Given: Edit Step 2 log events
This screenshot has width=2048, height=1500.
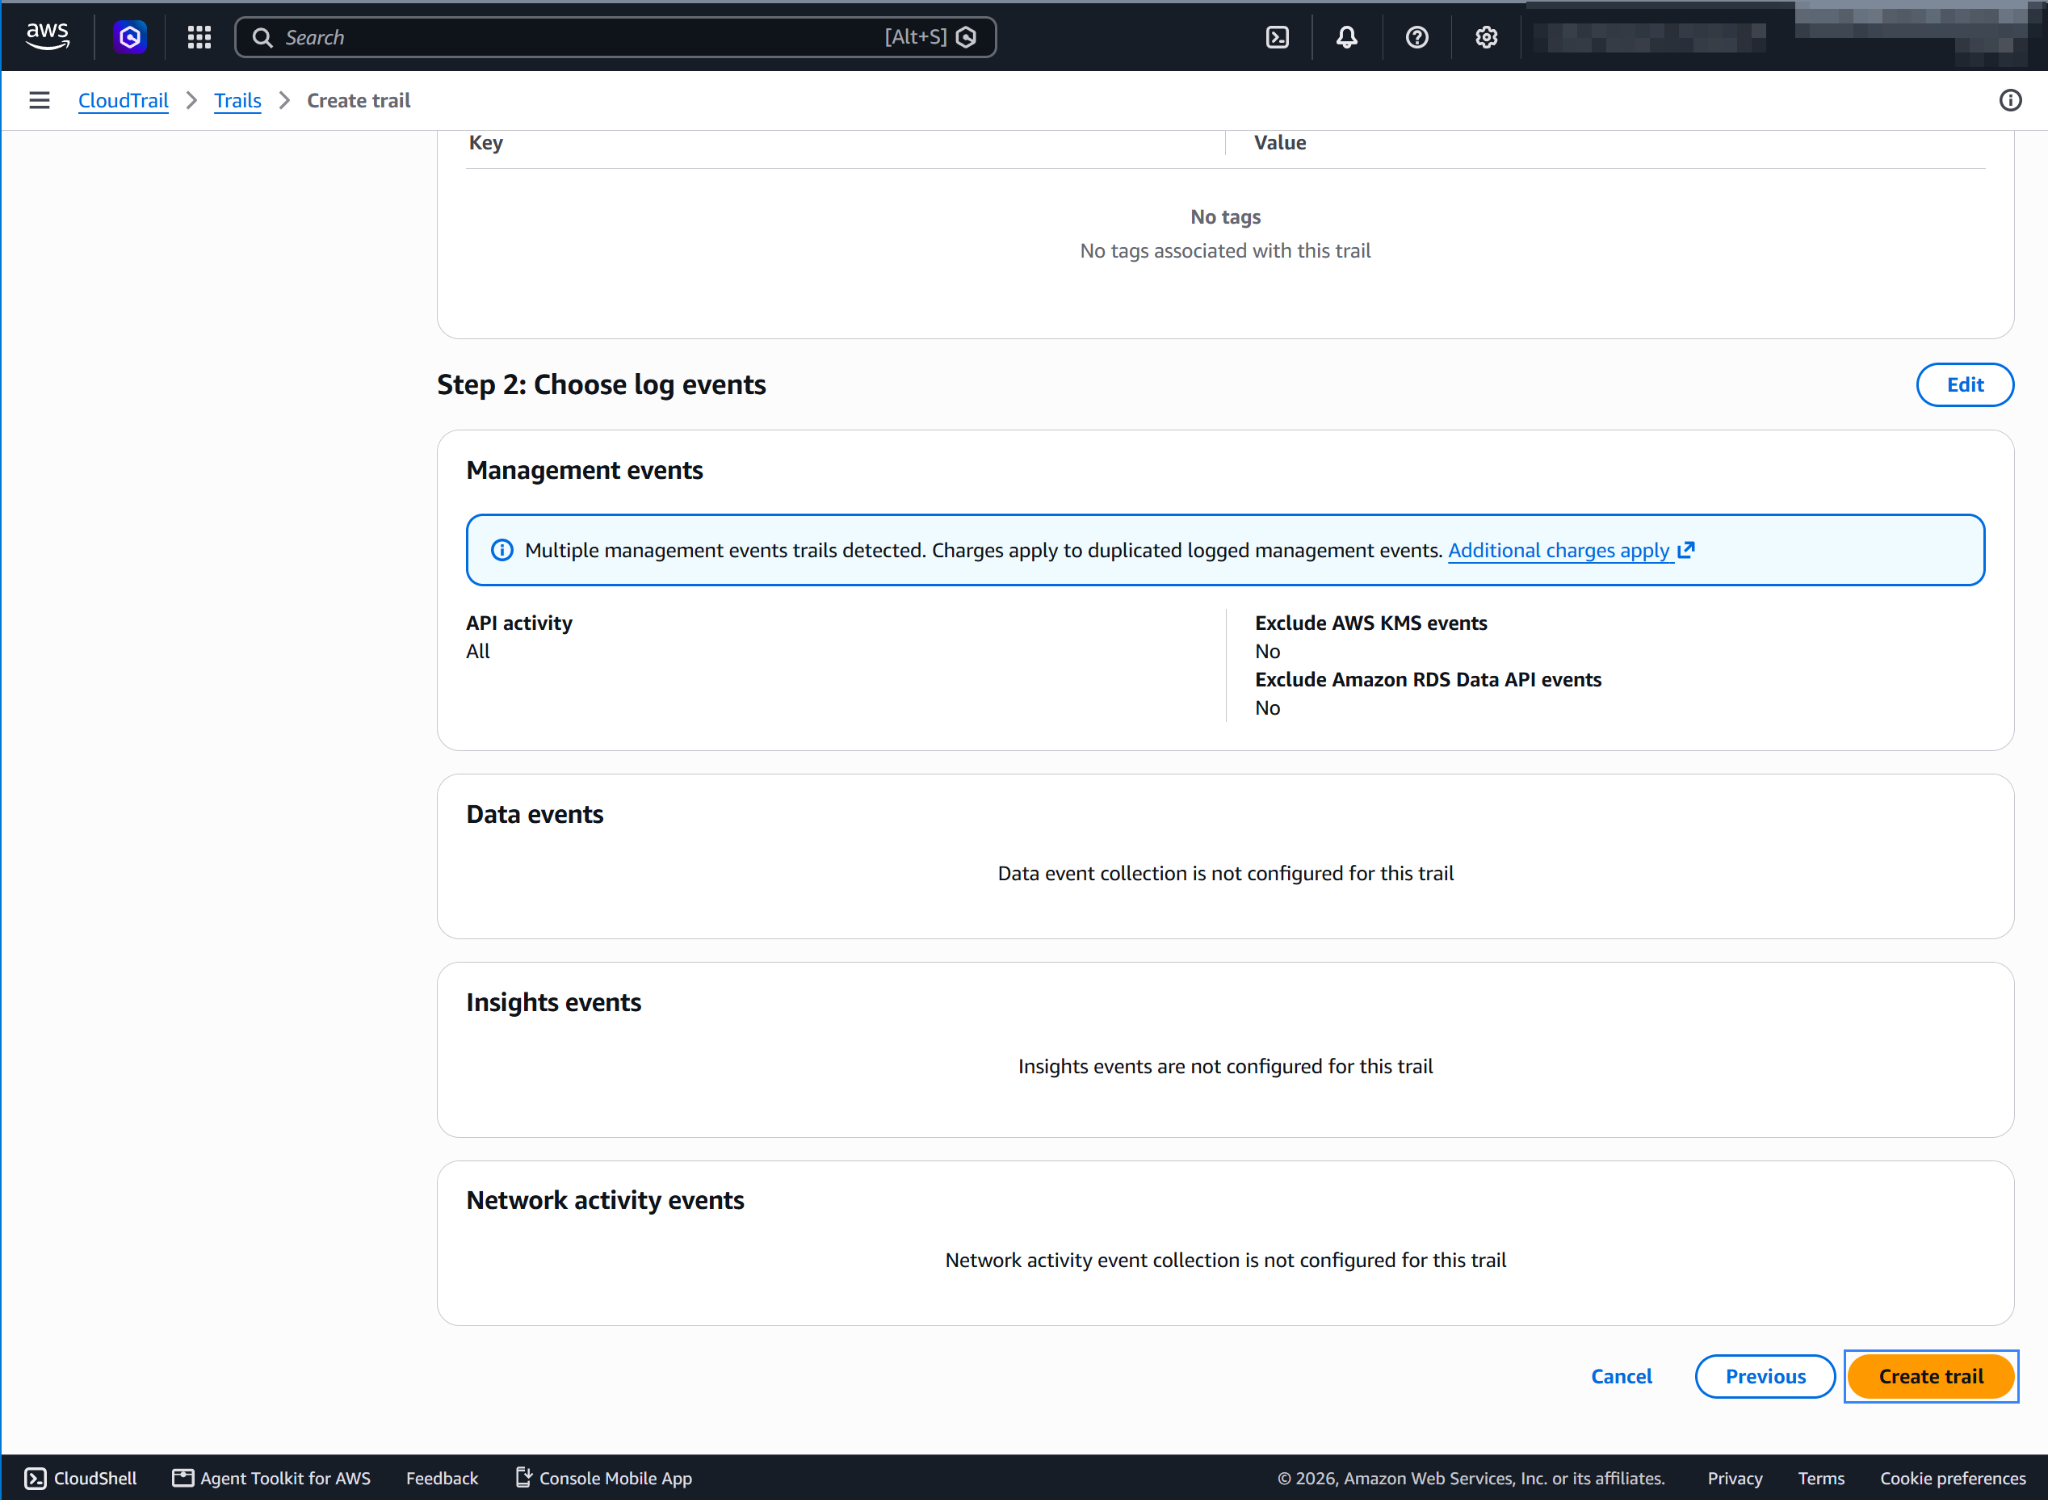Looking at the screenshot, I should 1964,385.
